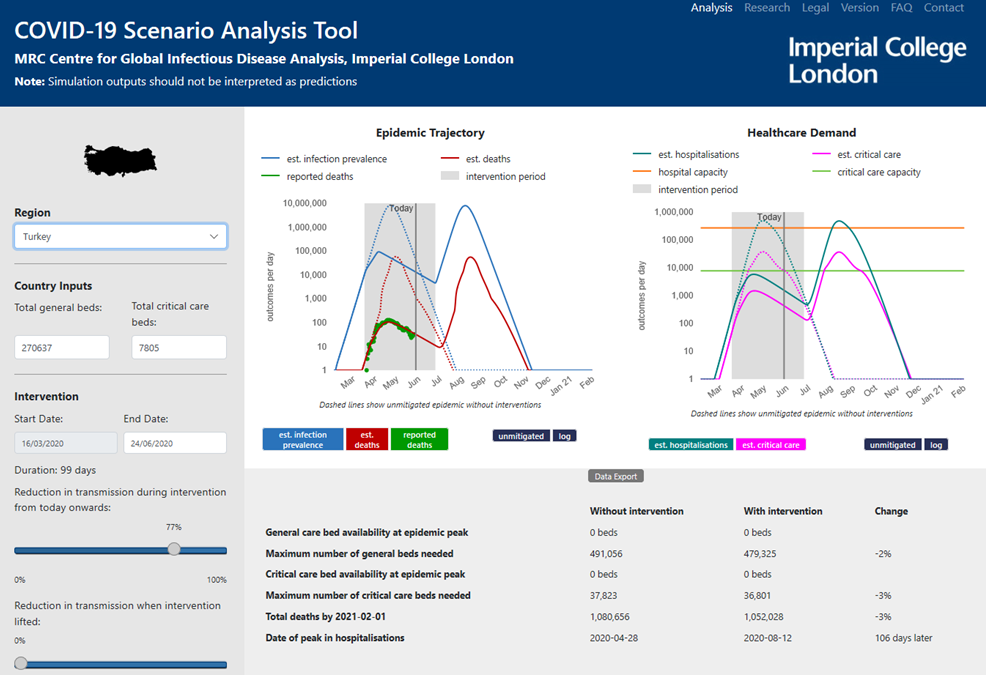Click the Total general beds input field

(61, 348)
